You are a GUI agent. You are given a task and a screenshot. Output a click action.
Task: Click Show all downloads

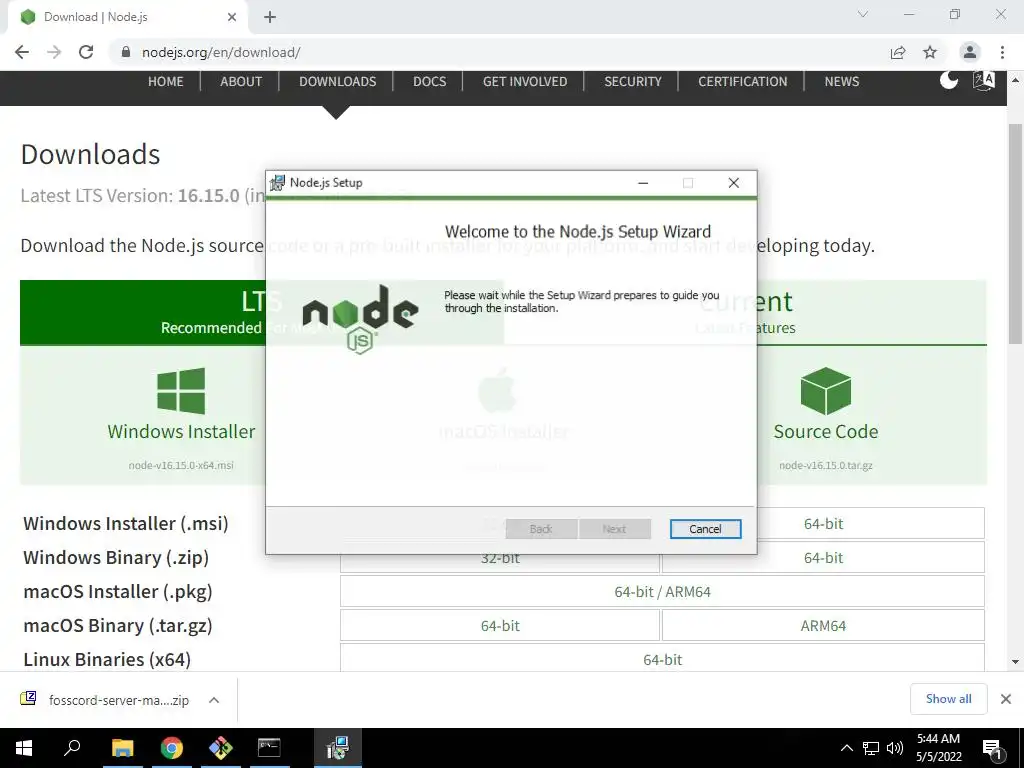(x=948, y=699)
